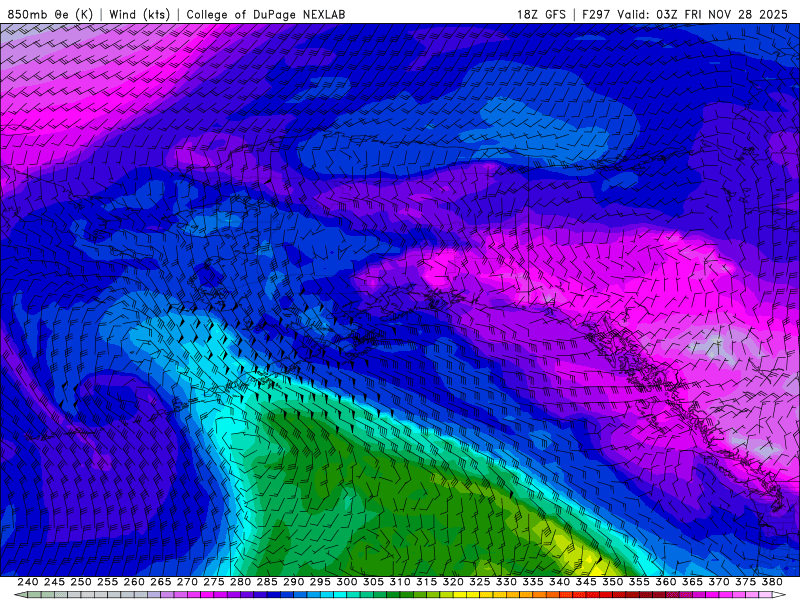Click the 255 value on the color scale
The width and height of the screenshot is (800, 600).
[107, 582]
